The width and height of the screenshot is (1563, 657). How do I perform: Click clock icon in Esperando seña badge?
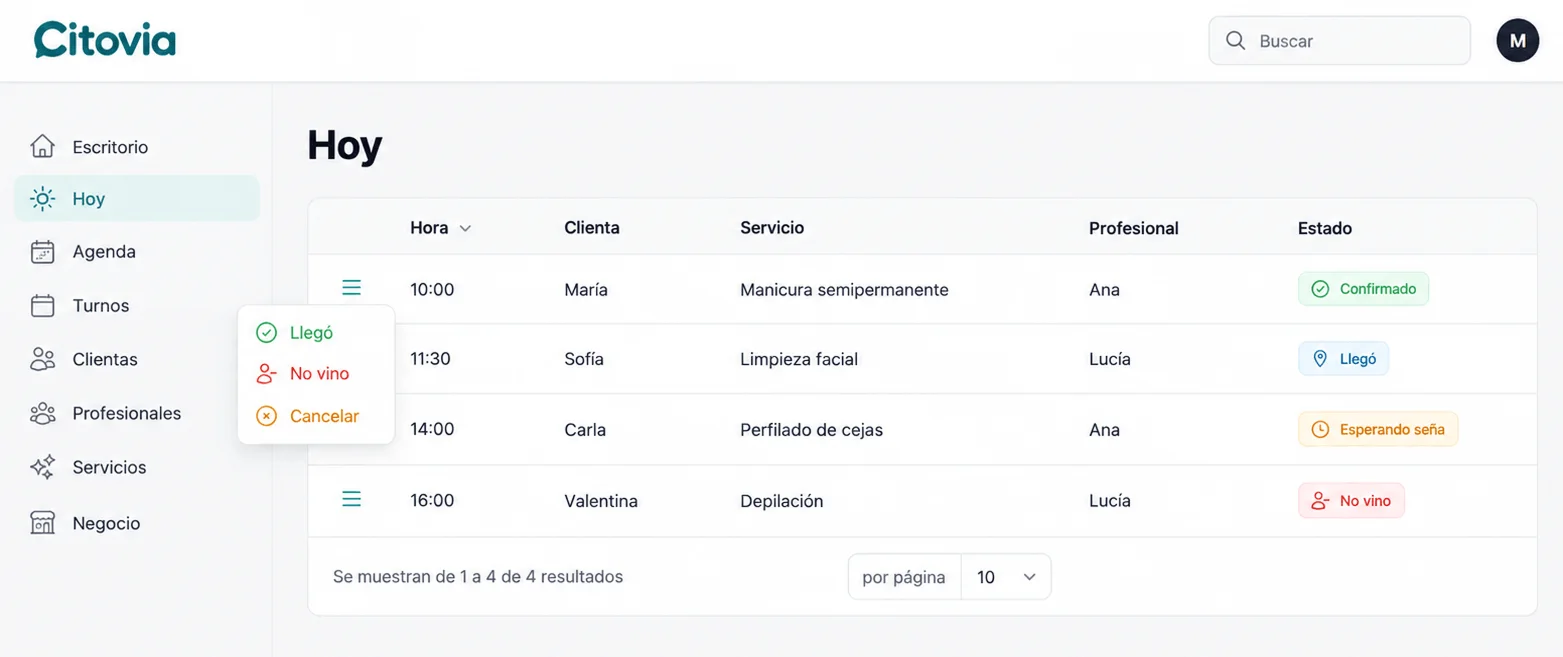coord(1320,429)
